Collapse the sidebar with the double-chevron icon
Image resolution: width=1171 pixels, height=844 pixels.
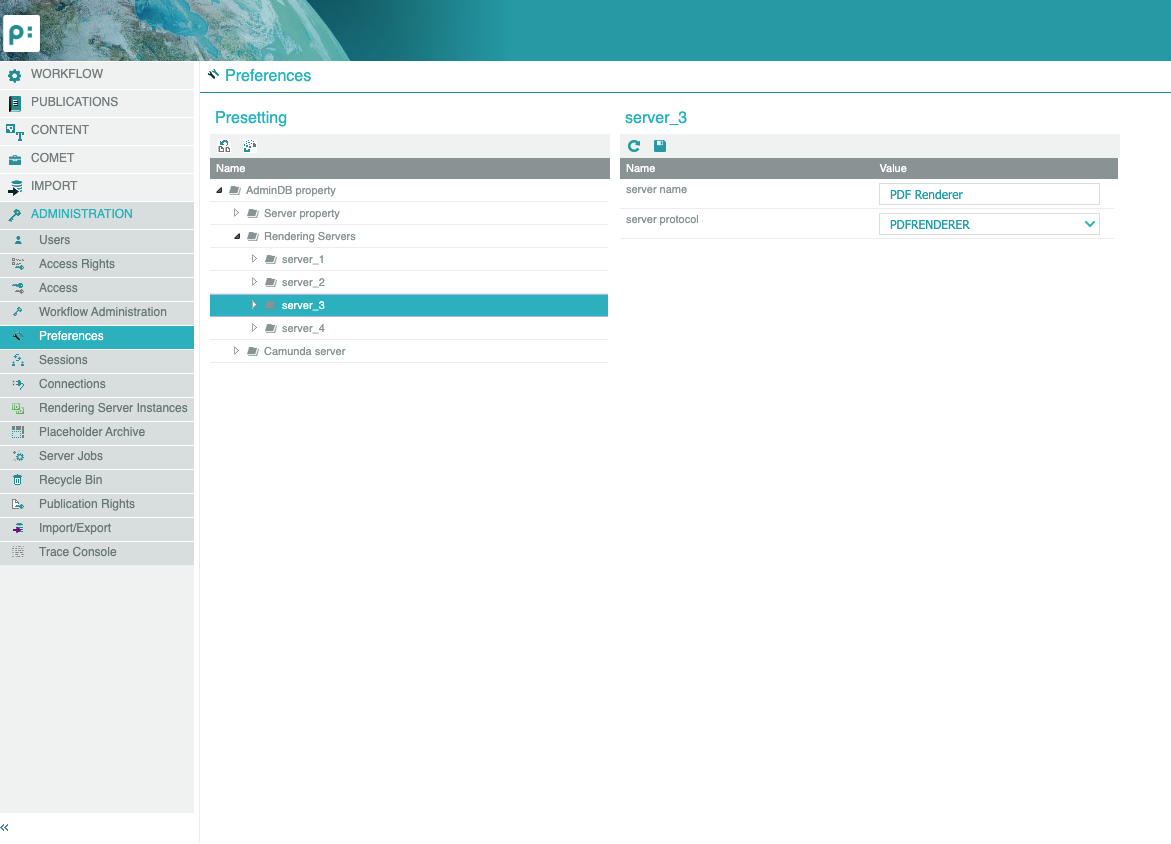coord(5,828)
